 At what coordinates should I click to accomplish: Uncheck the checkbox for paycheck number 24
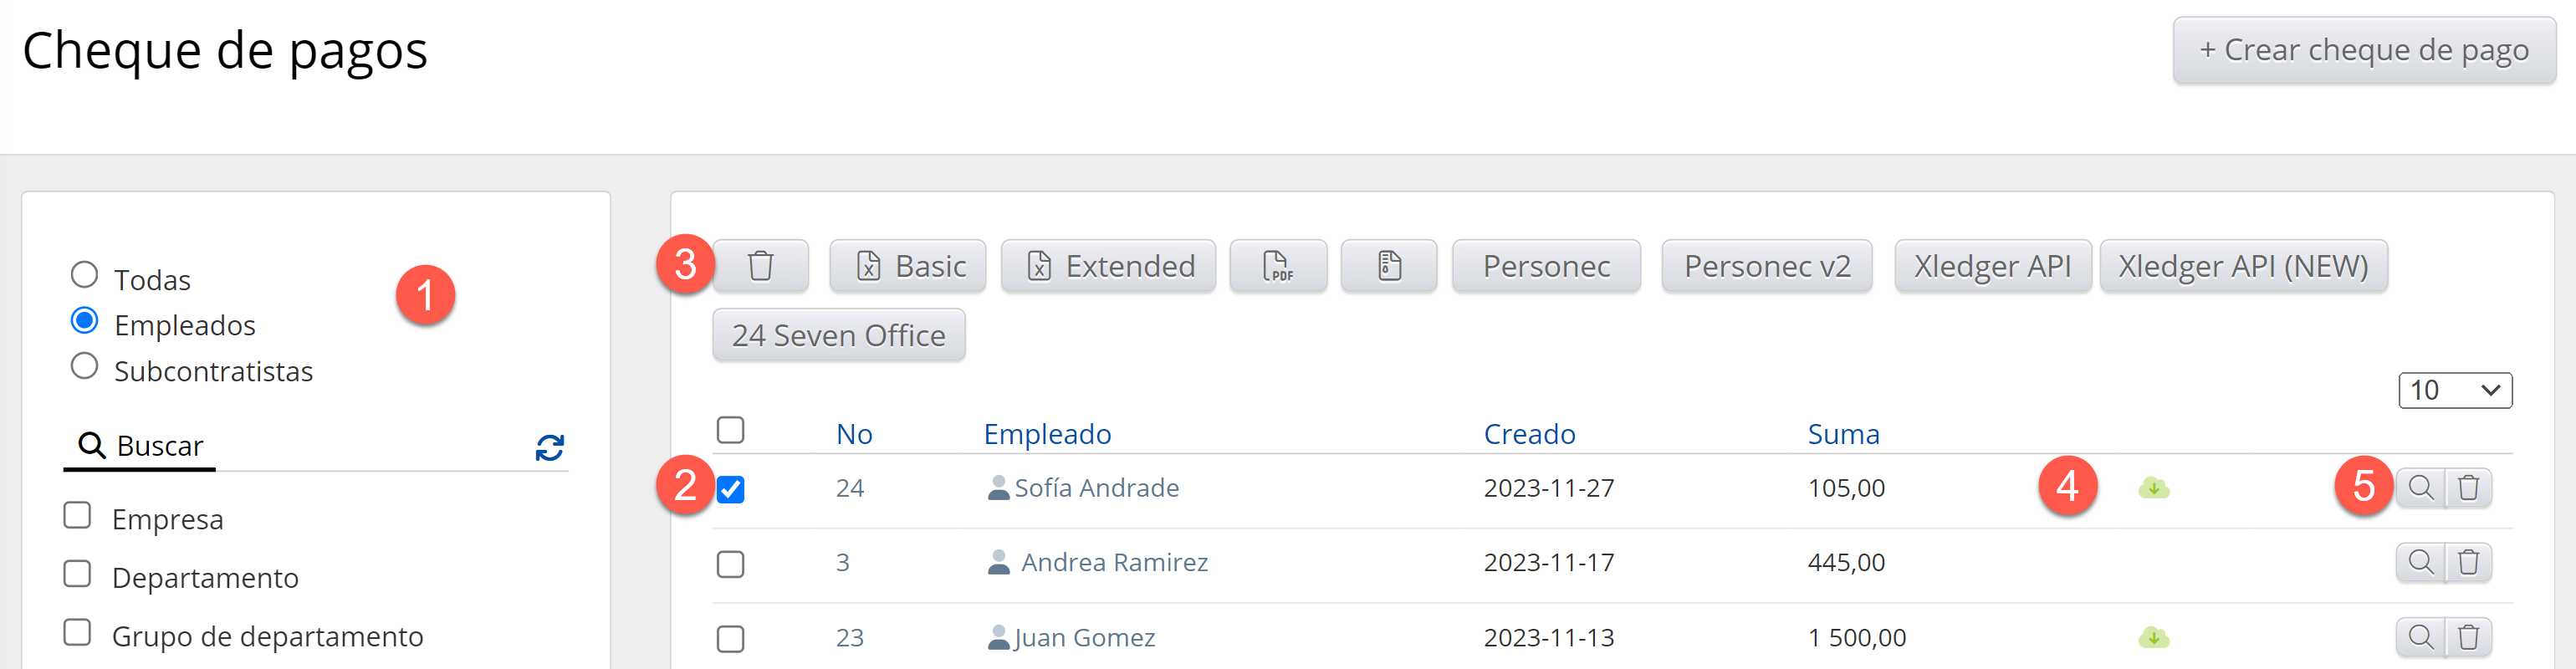click(731, 489)
